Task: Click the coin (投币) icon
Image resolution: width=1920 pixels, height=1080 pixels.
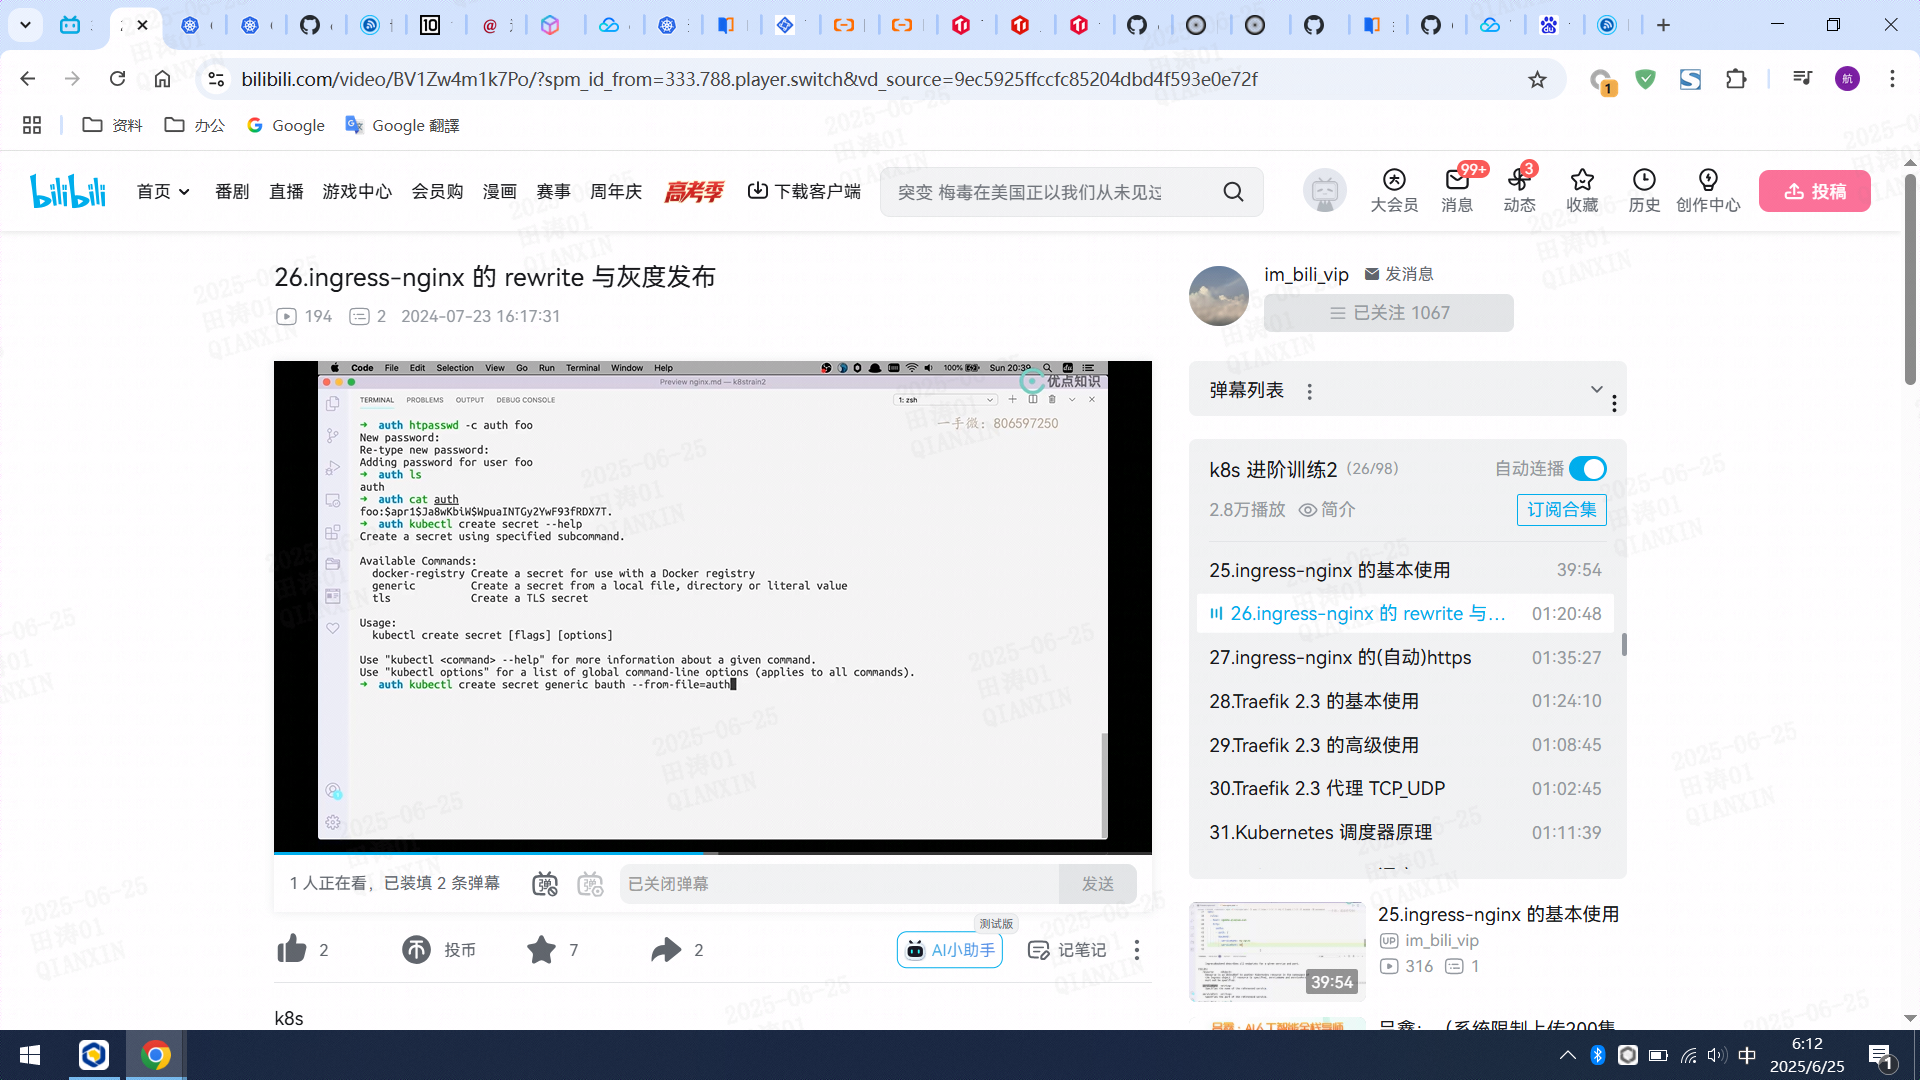Action: tap(416, 949)
